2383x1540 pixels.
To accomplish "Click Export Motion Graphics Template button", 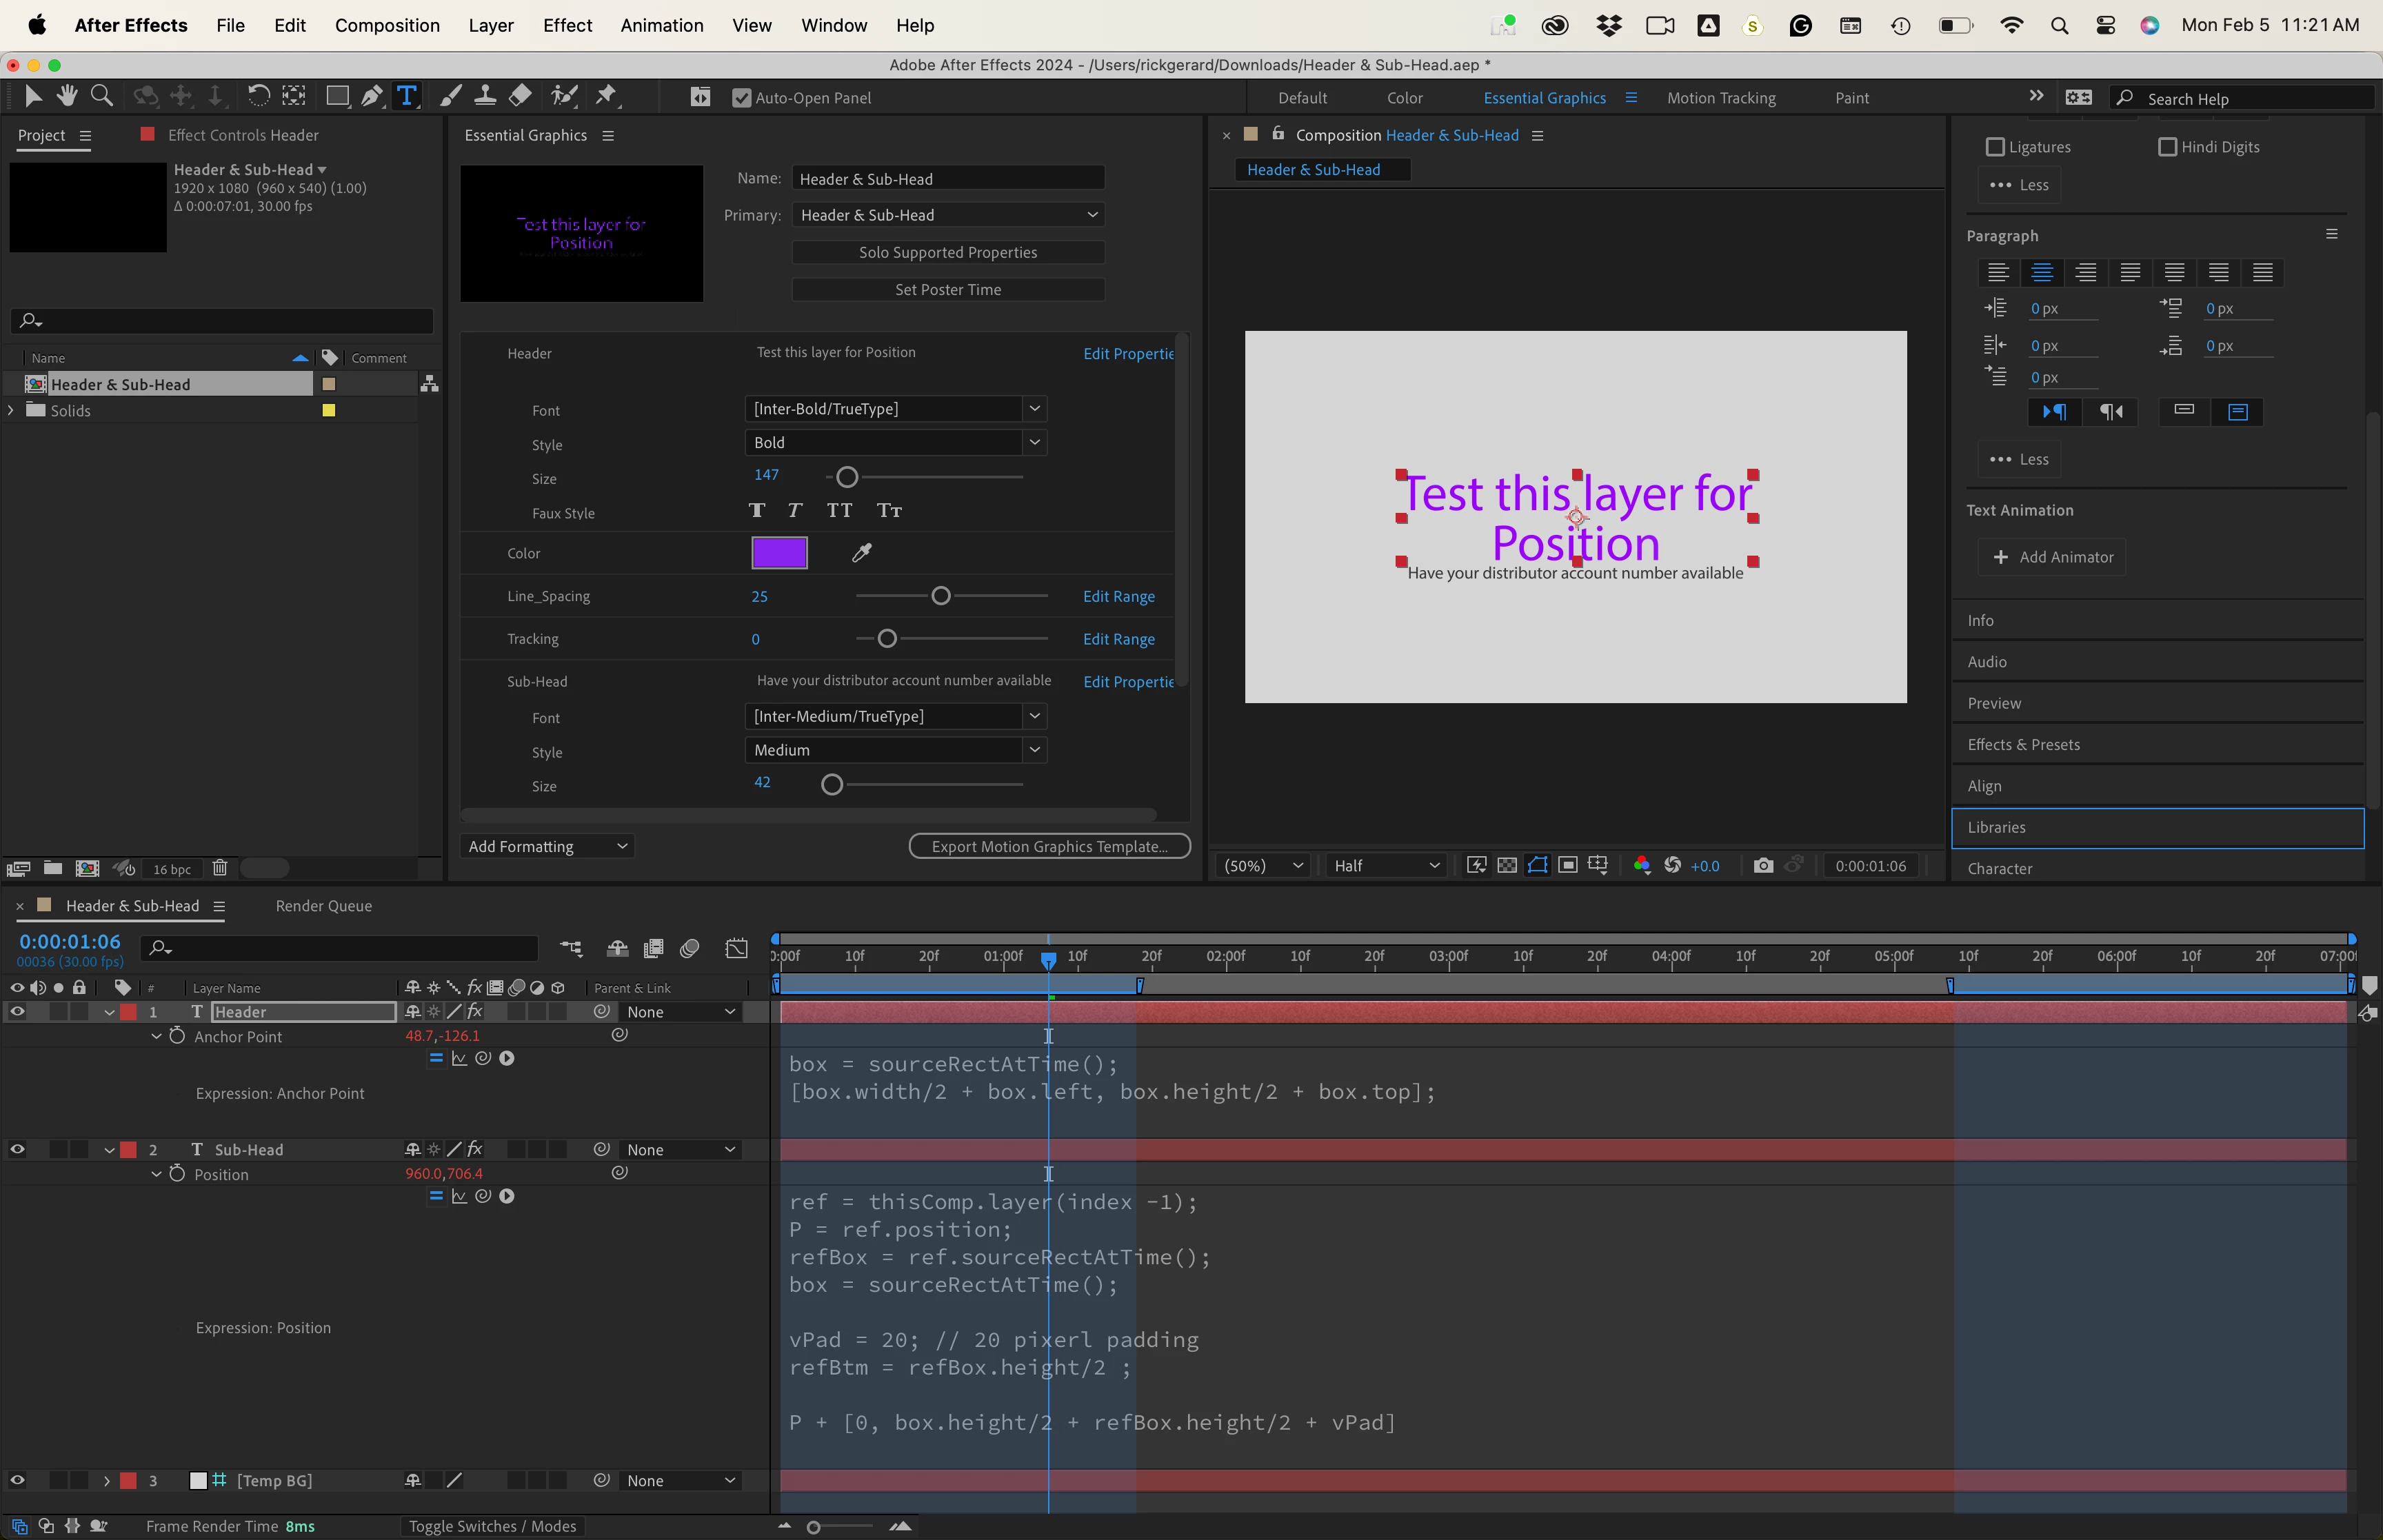I will coord(1049,847).
